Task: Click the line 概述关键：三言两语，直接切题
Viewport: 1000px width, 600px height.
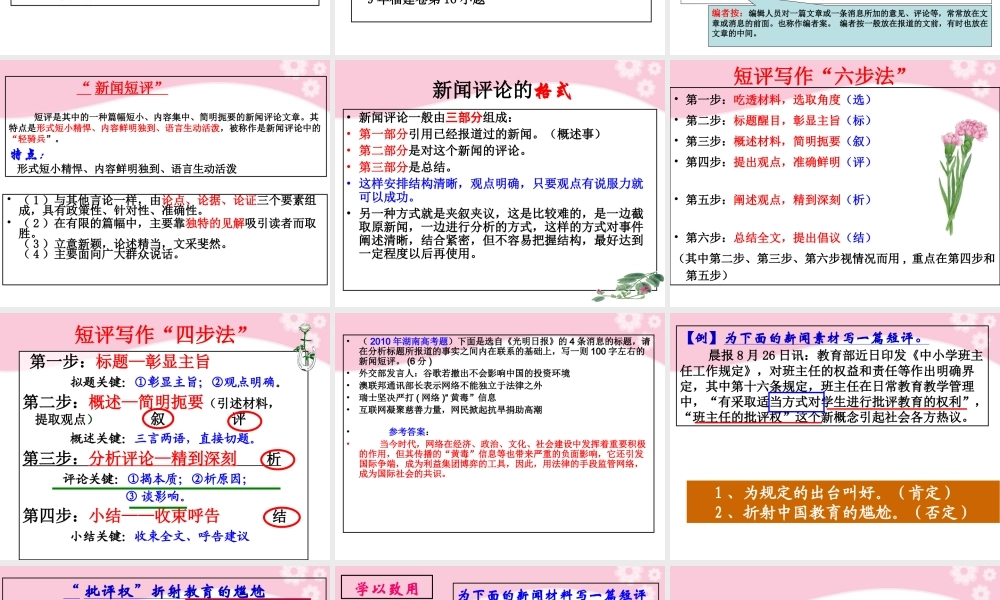Action: 163,439
